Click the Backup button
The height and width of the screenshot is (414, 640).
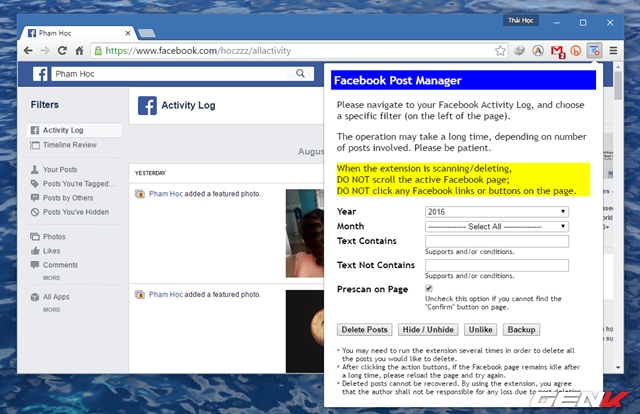[521, 329]
